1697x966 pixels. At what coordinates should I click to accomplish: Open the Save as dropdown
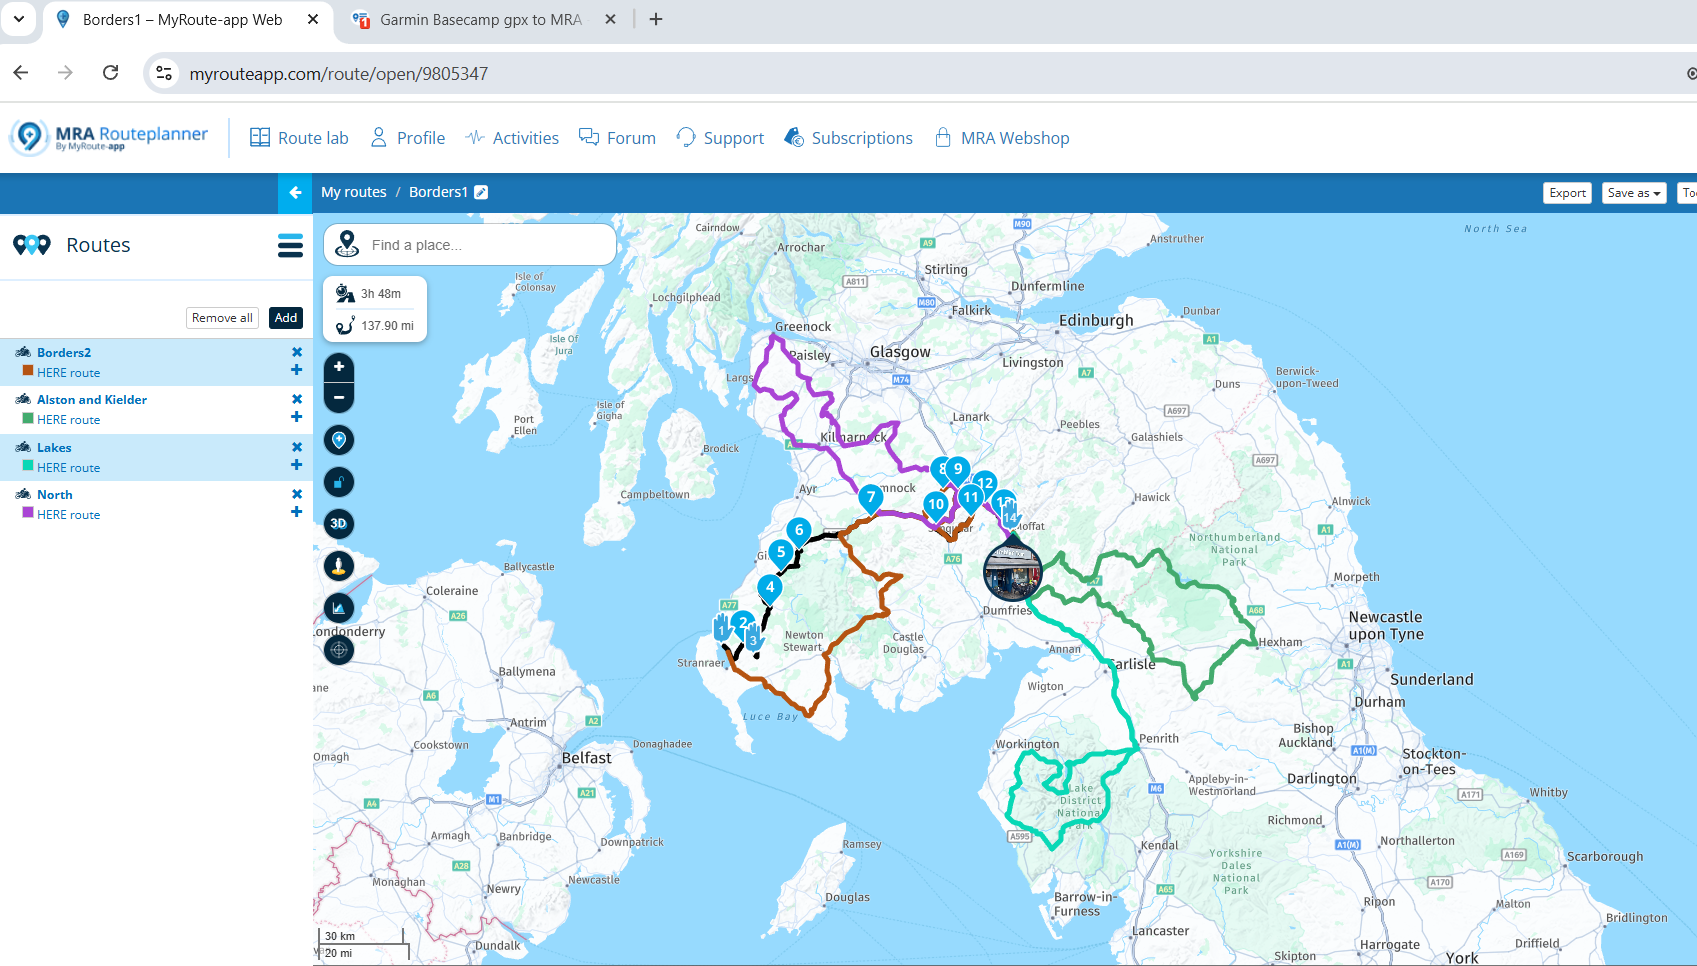pyautogui.click(x=1634, y=193)
